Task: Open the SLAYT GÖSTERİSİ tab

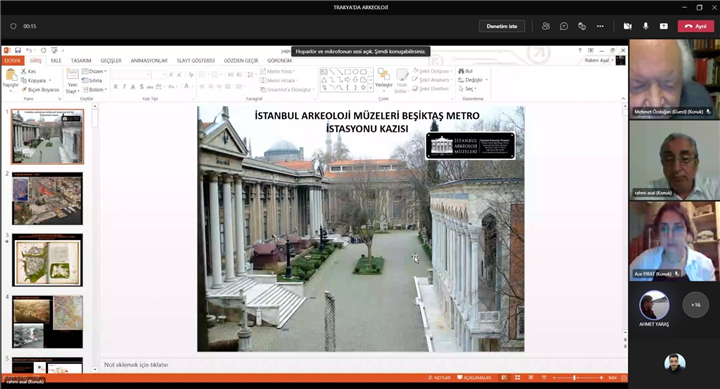Action: click(196, 61)
